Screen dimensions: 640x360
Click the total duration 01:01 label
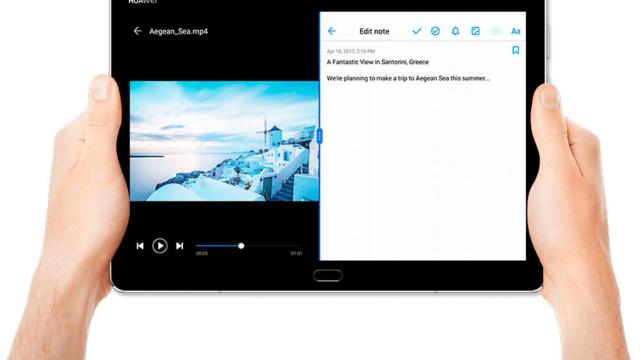(x=297, y=253)
